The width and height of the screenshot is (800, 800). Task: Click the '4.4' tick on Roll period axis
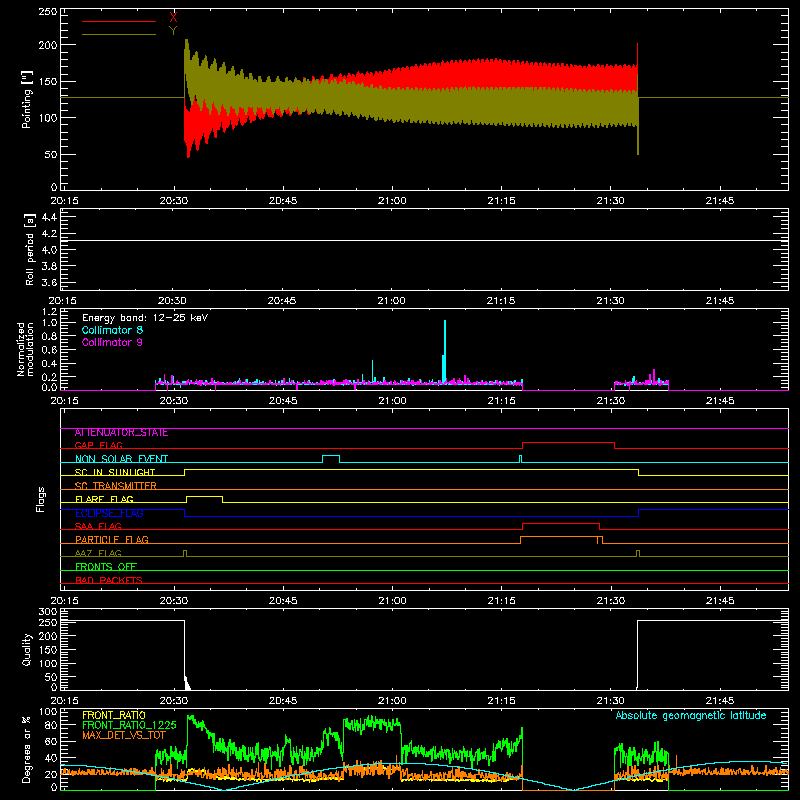pos(49,217)
